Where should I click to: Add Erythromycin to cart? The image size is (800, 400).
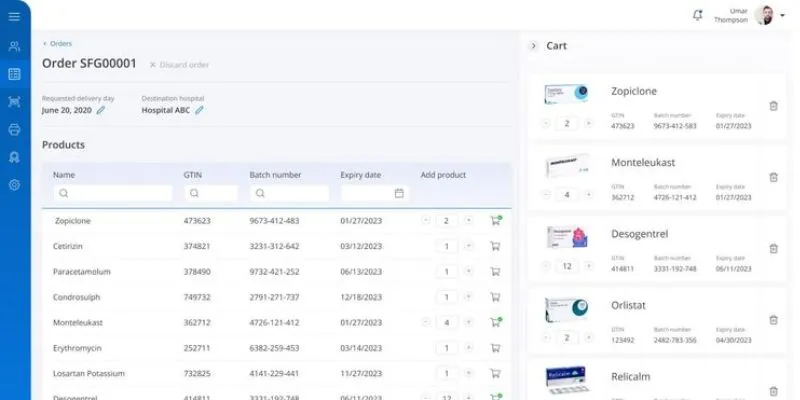pos(495,348)
